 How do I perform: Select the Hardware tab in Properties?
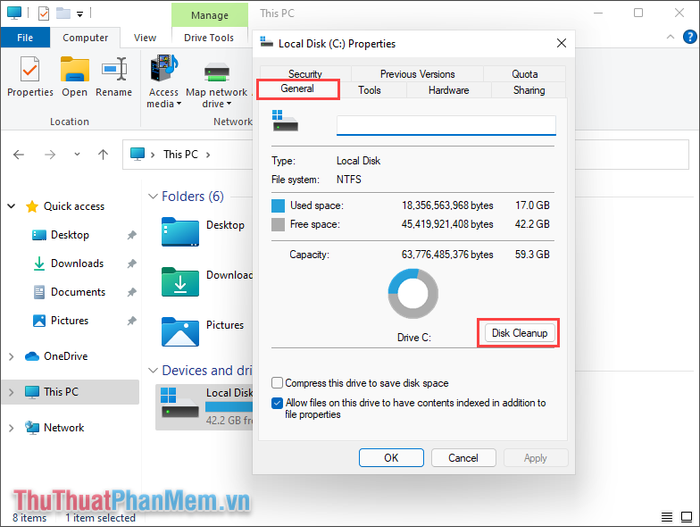(449, 90)
